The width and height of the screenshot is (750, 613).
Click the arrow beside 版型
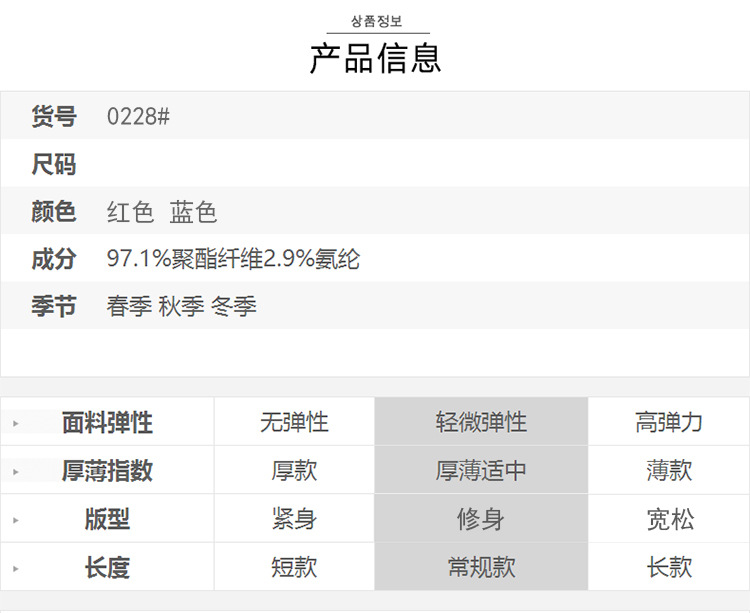click(x=16, y=520)
